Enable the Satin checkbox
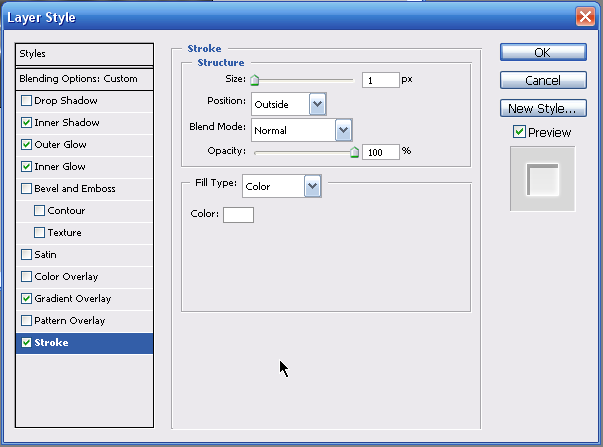 tap(26, 254)
